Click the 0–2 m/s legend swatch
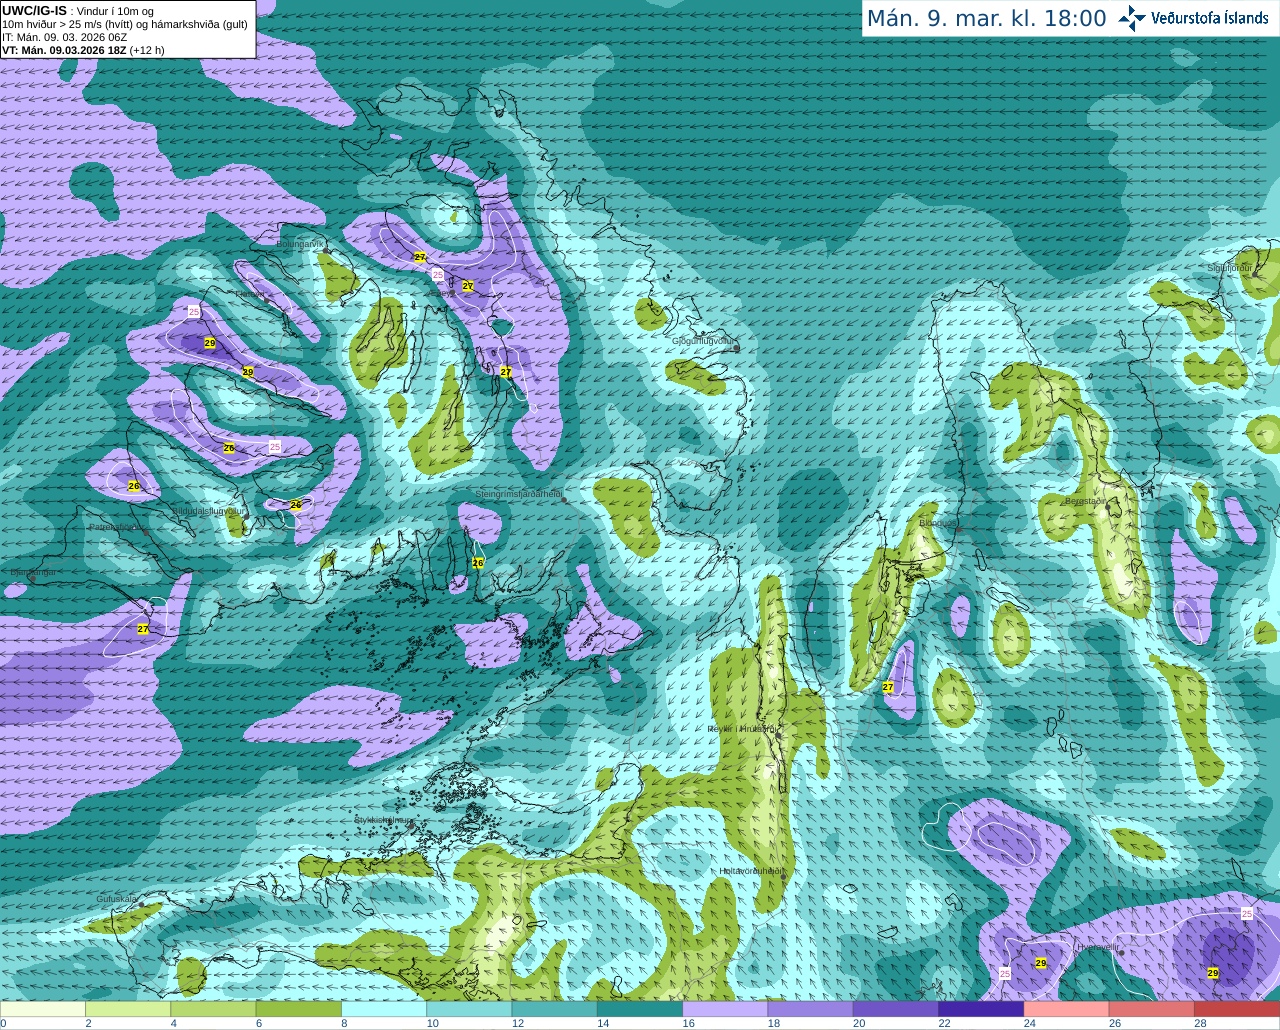The height and width of the screenshot is (1030, 1280). click(x=43, y=1009)
